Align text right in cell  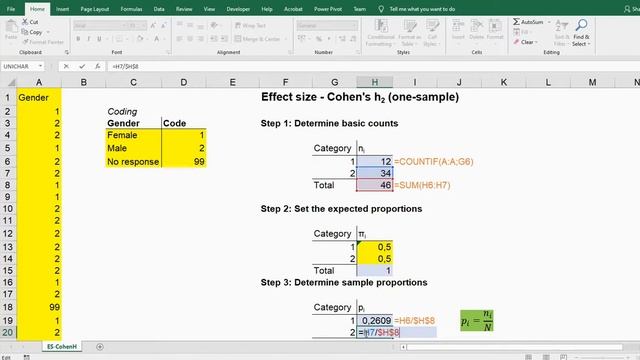point(200,39)
